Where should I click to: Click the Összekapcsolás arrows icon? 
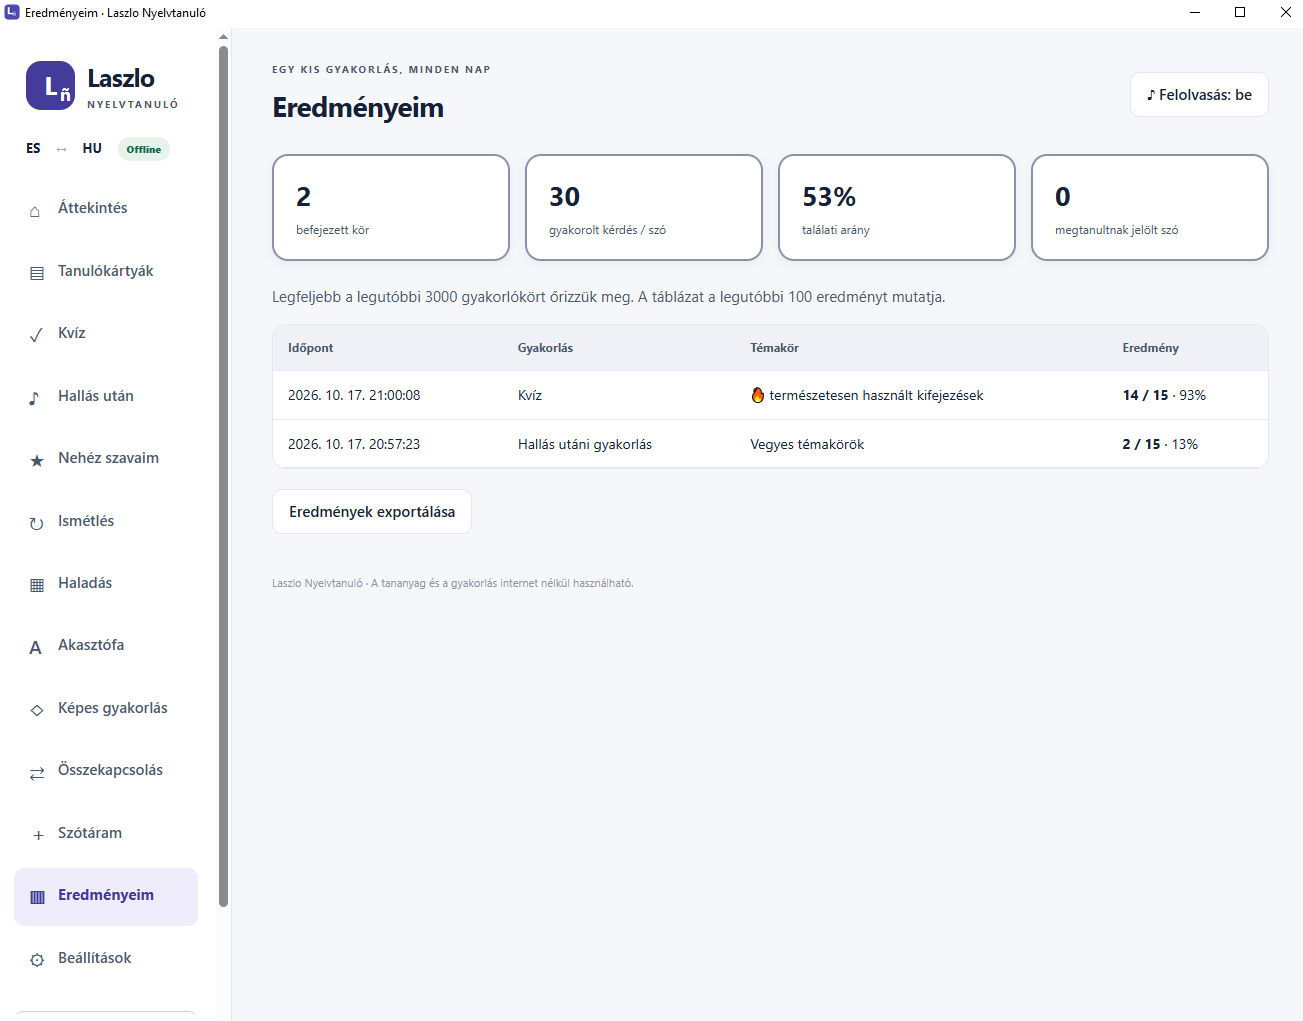pos(37,772)
